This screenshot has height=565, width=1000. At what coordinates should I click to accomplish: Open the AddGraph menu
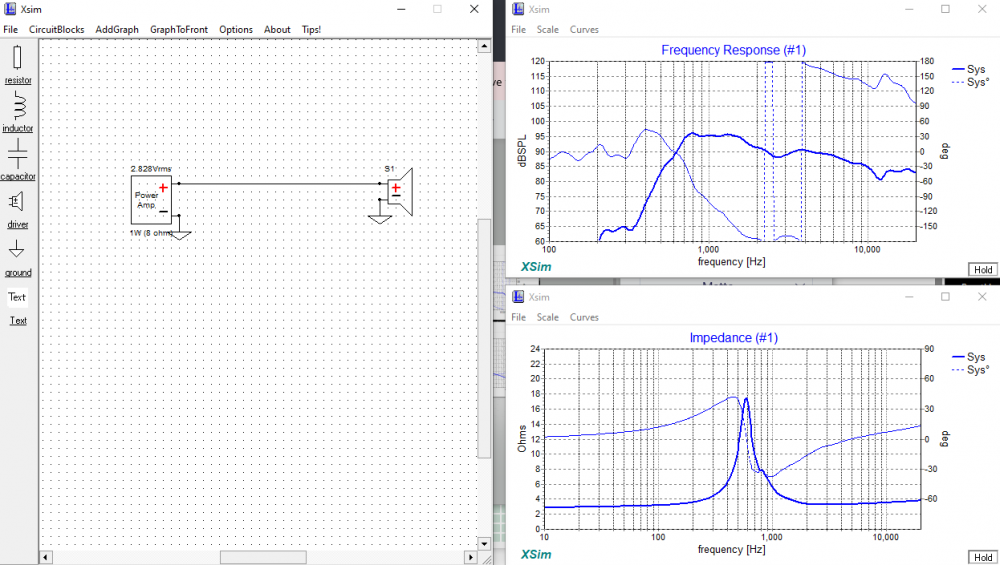117,30
